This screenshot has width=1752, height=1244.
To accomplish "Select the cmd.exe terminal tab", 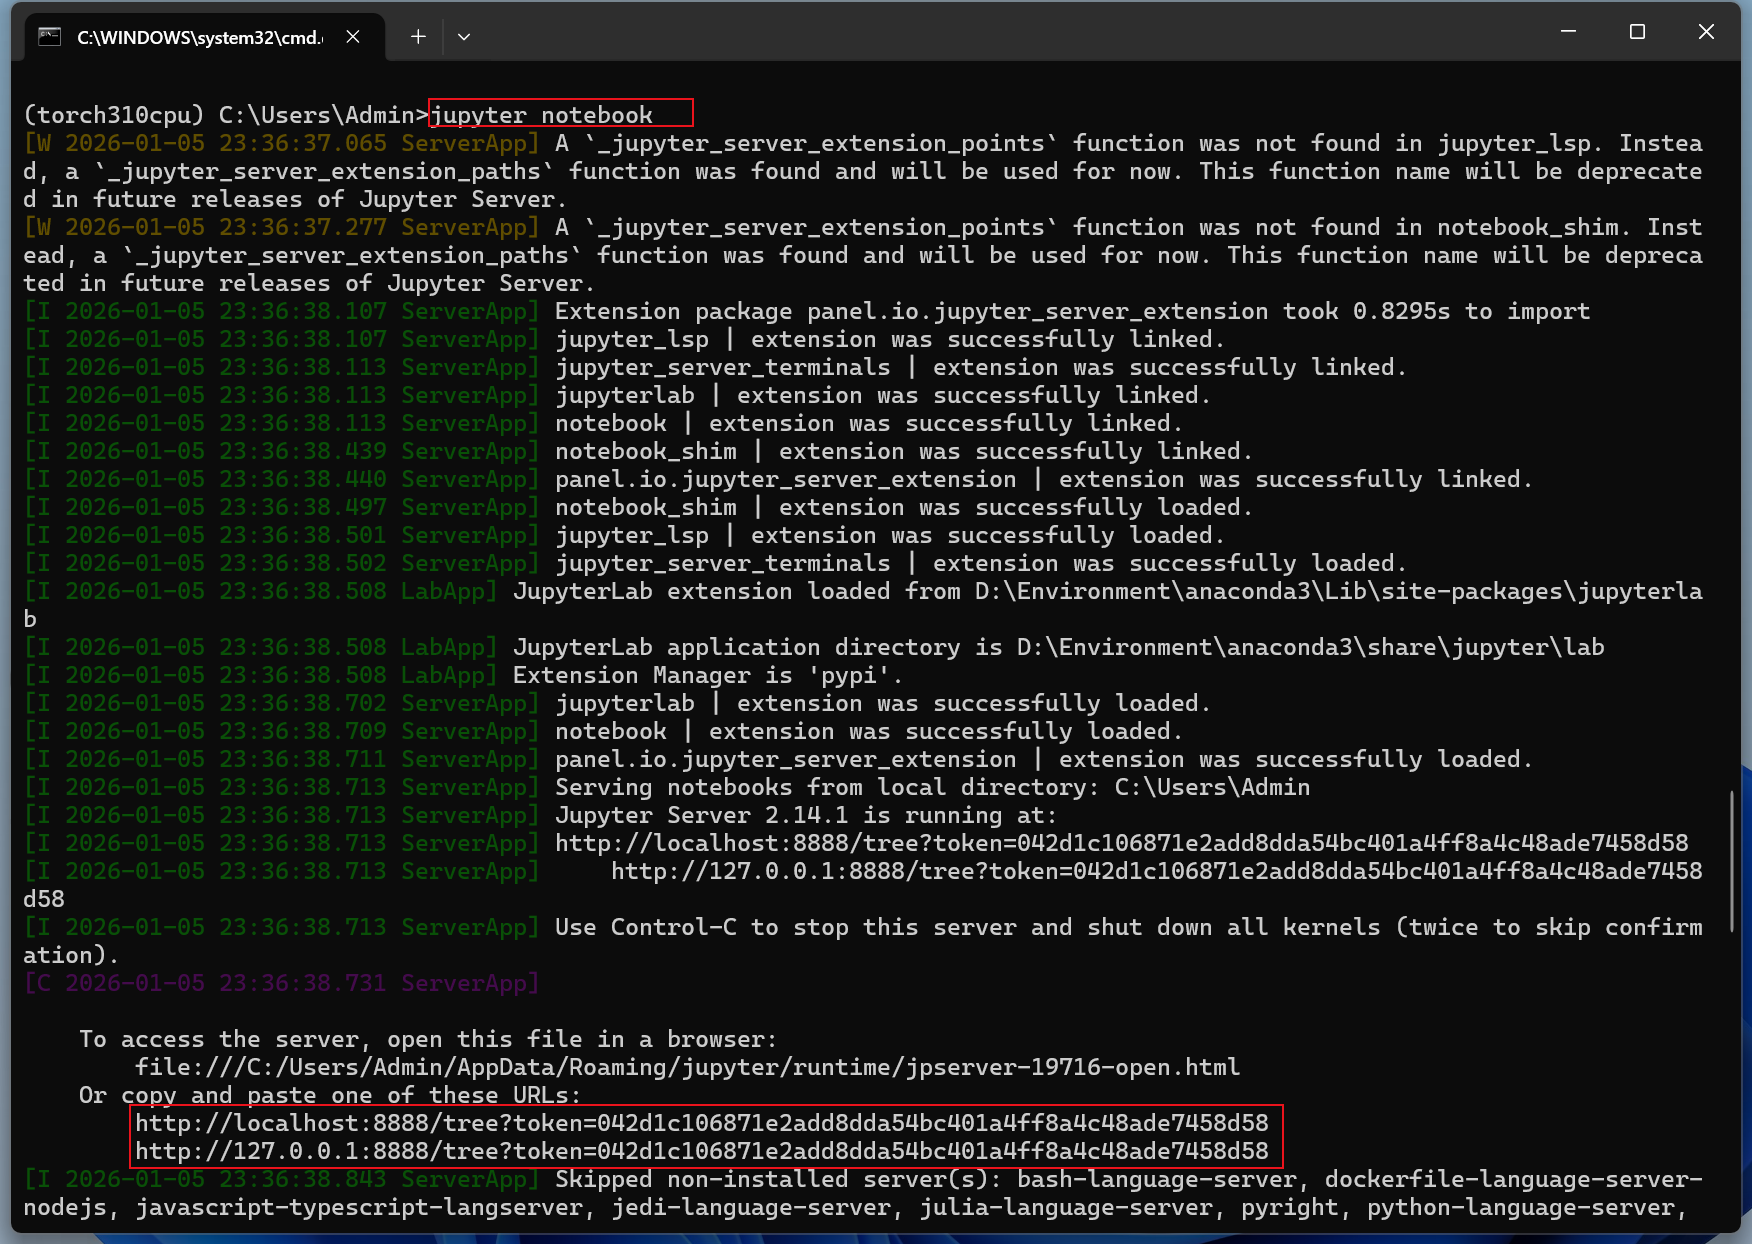I will 204,37.
